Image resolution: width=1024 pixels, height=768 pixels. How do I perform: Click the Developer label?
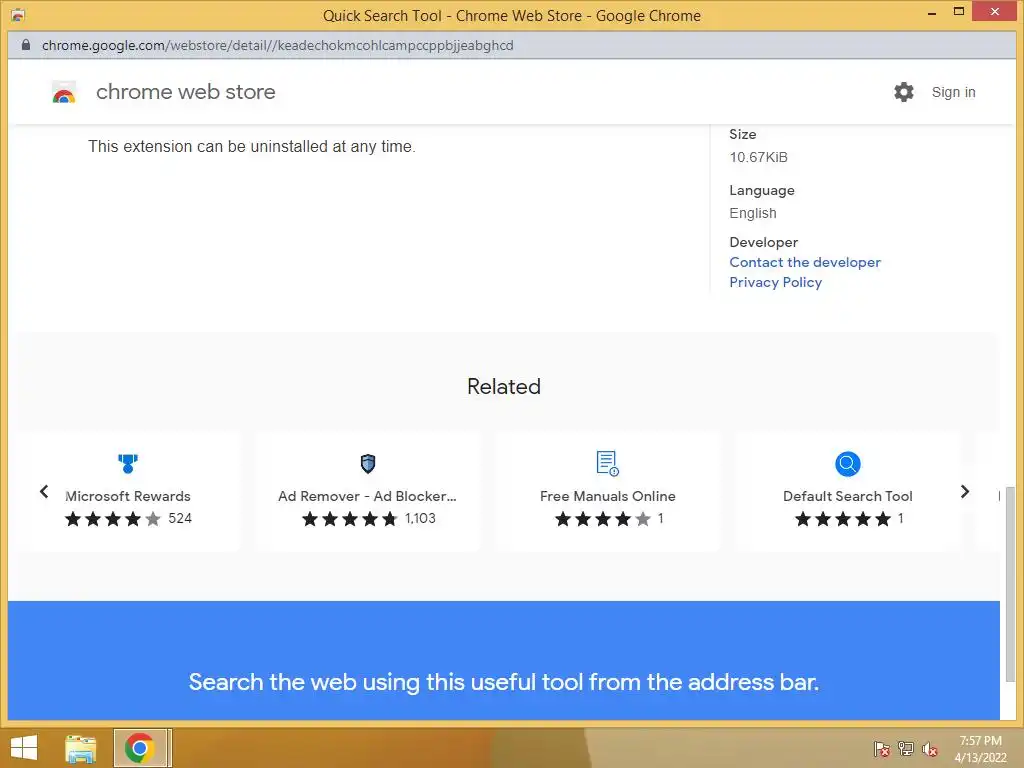(763, 242)
